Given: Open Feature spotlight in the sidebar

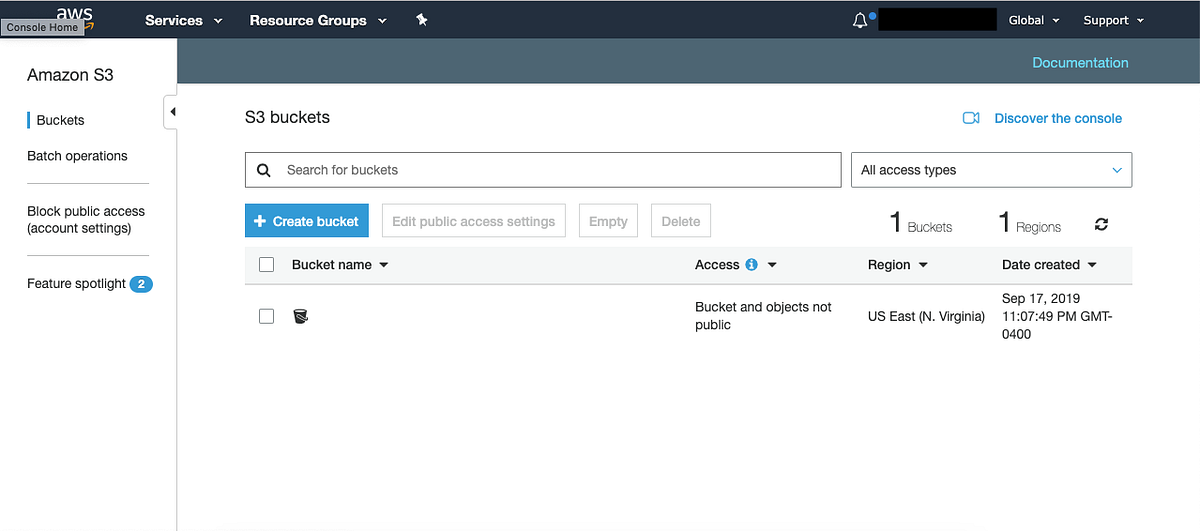Looking at the screenshot, I should click(76, 284).
